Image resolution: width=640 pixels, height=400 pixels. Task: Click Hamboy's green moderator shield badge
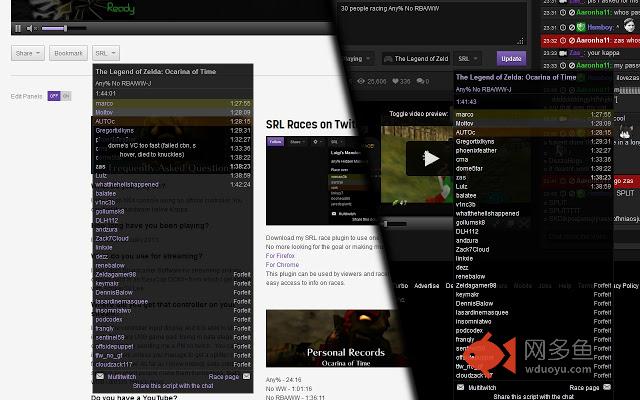pos(581,27)
